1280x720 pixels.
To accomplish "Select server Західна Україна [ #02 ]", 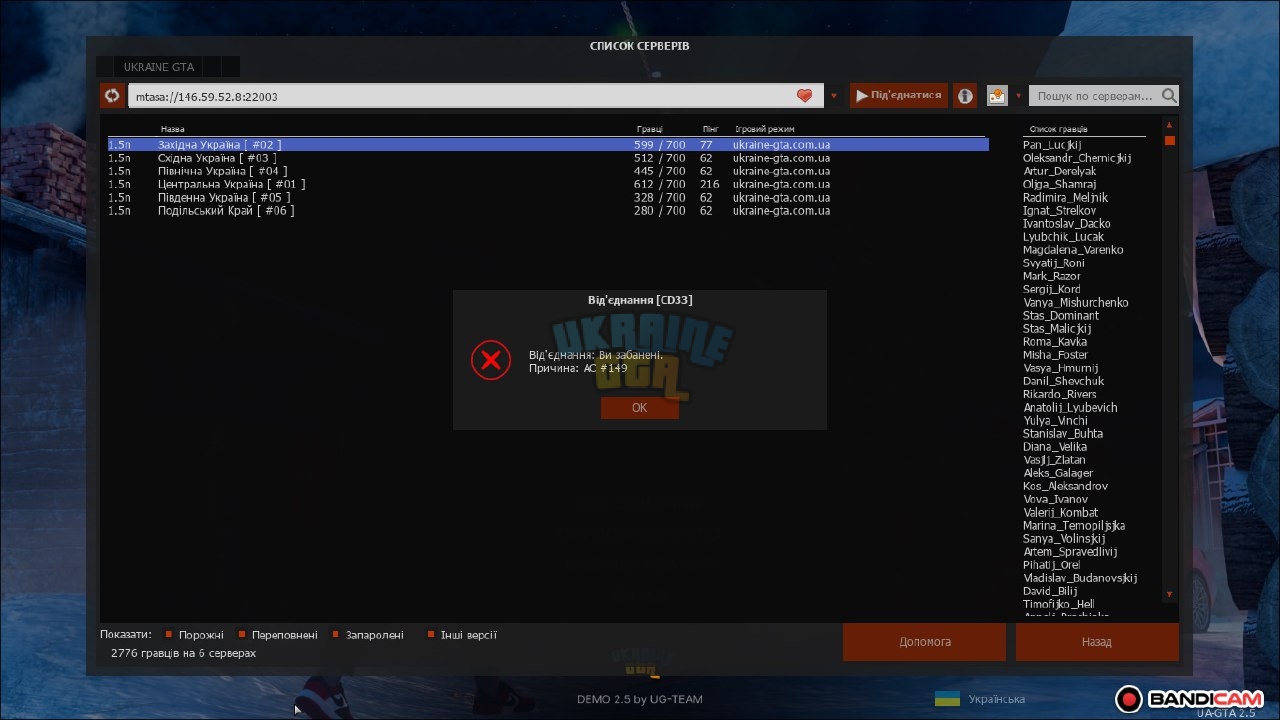I will pyautogui.click(x=548, y=145).
